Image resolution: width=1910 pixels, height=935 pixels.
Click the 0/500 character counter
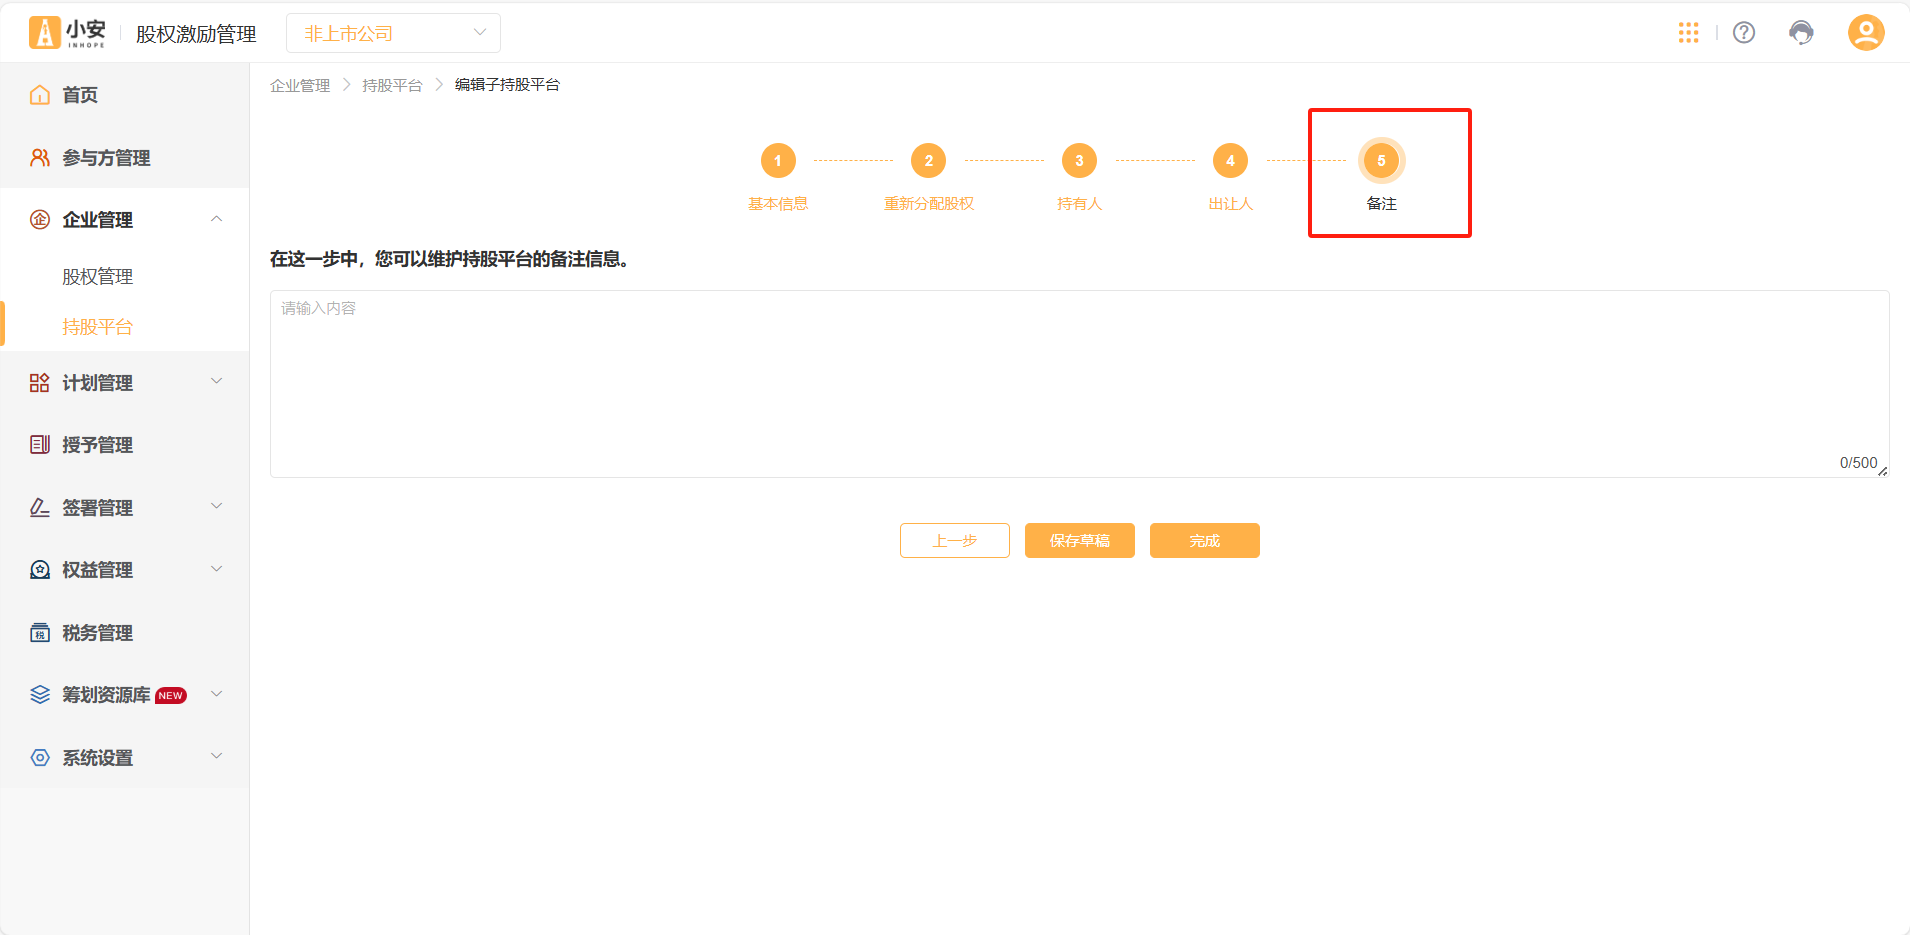(x=1858, y=463)
